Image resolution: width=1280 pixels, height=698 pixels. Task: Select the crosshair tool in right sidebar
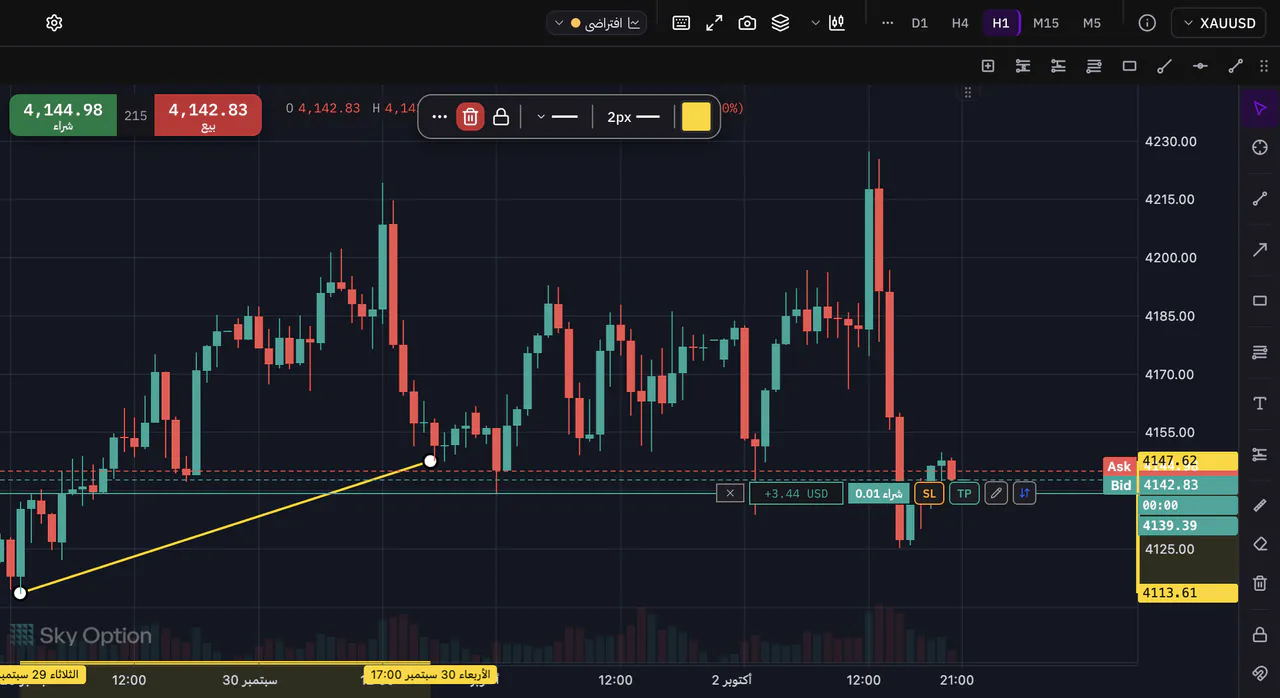point(1260,148)
